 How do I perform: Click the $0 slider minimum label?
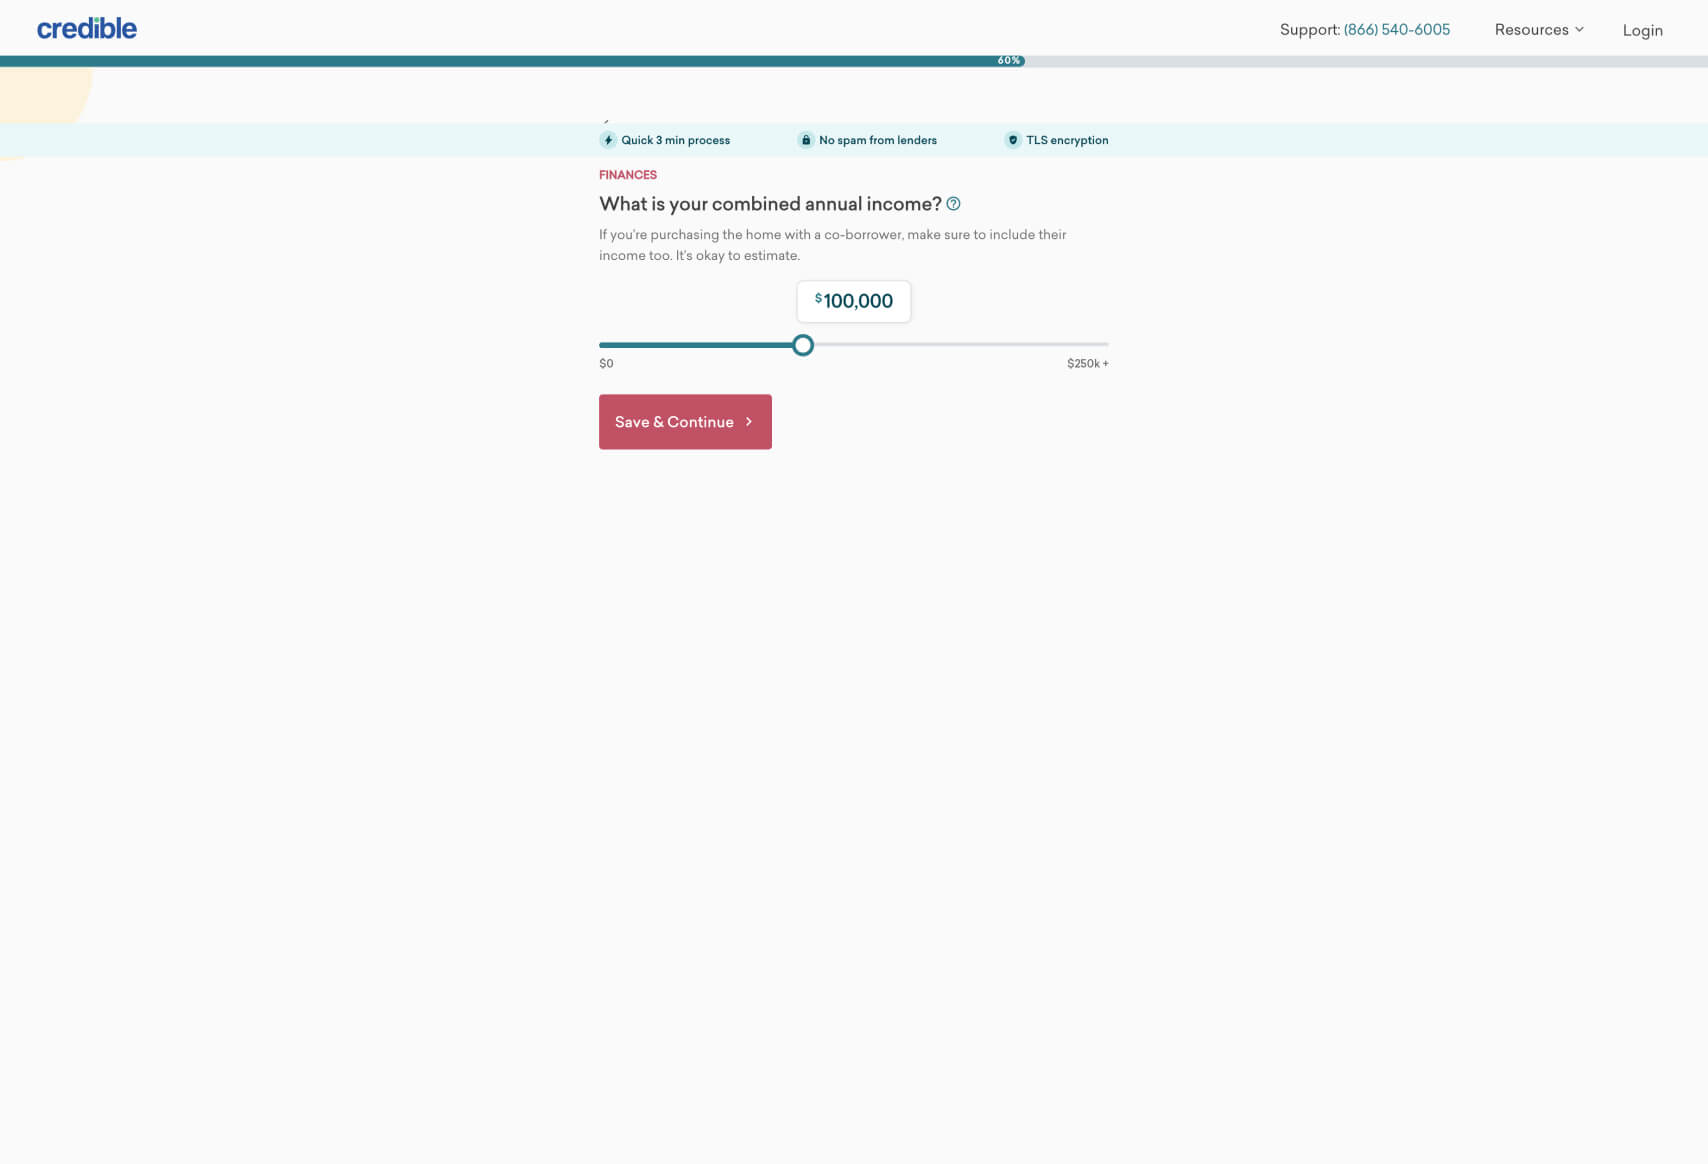(x=606, y=364)
